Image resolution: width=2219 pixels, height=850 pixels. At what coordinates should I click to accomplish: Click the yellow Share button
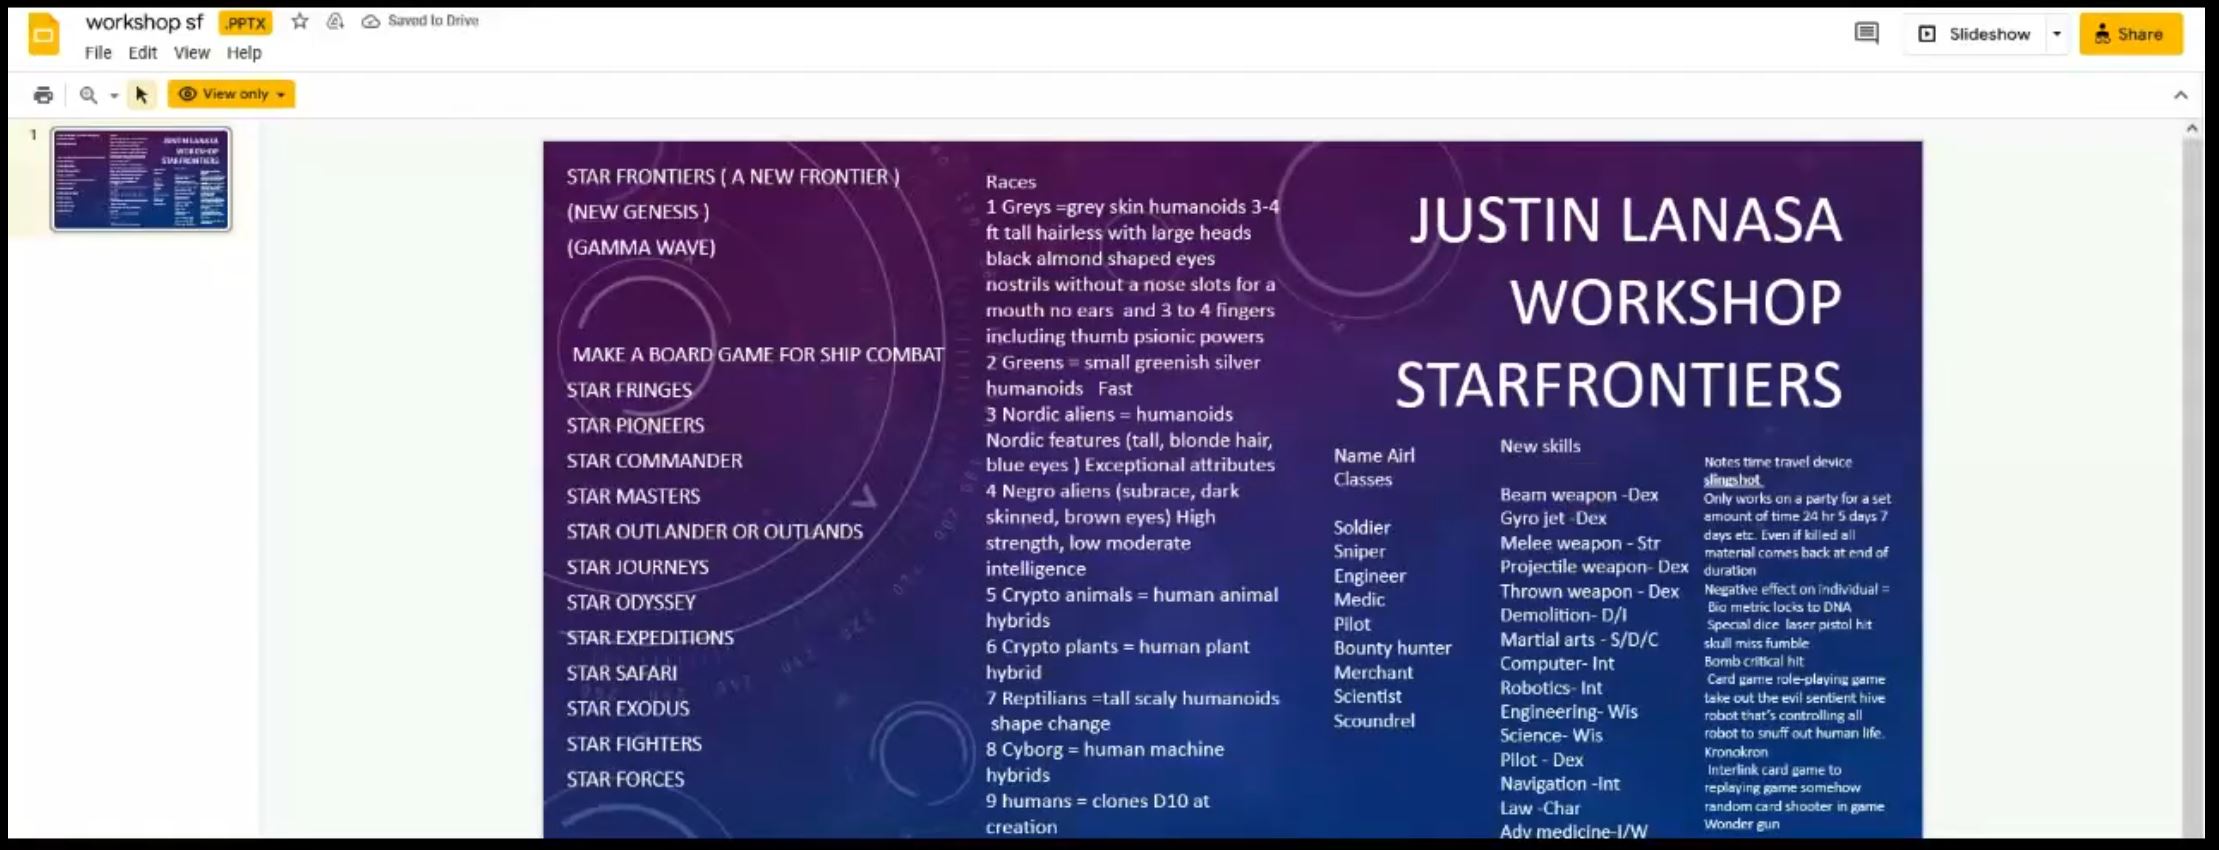(x=2130, y=34)
